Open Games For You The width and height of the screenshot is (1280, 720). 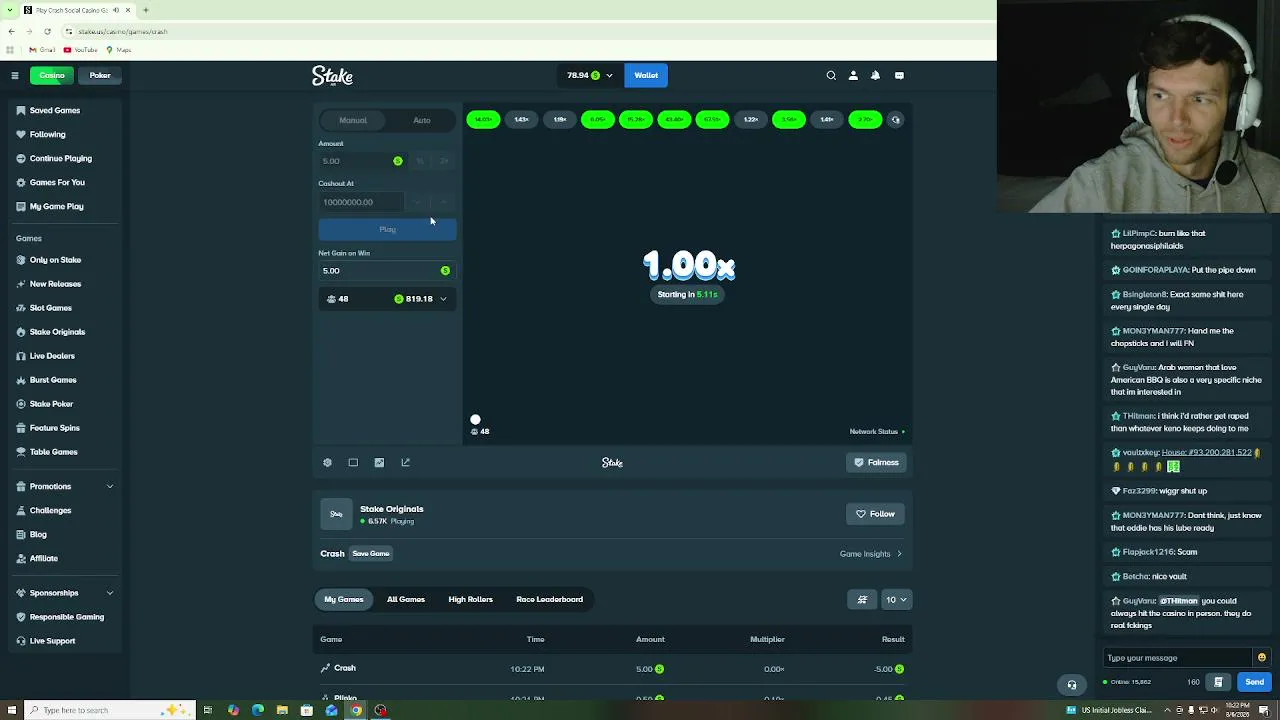[57, 182]
